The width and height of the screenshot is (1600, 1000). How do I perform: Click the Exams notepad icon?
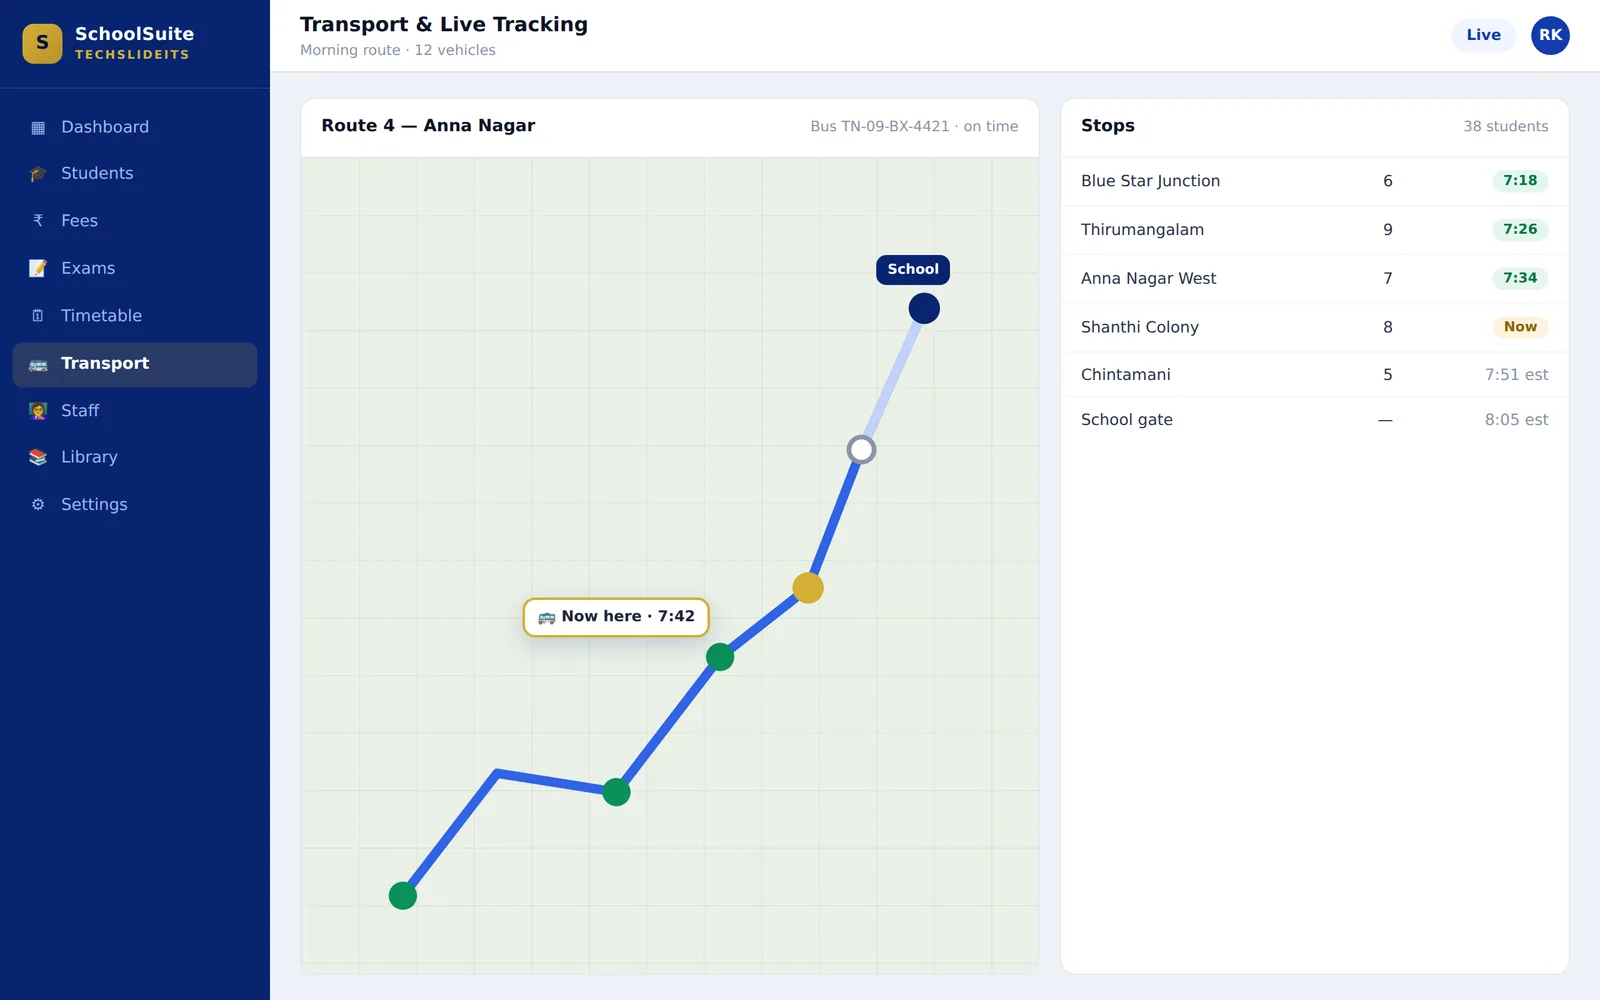pyautogui.click(x=38, y=268)
